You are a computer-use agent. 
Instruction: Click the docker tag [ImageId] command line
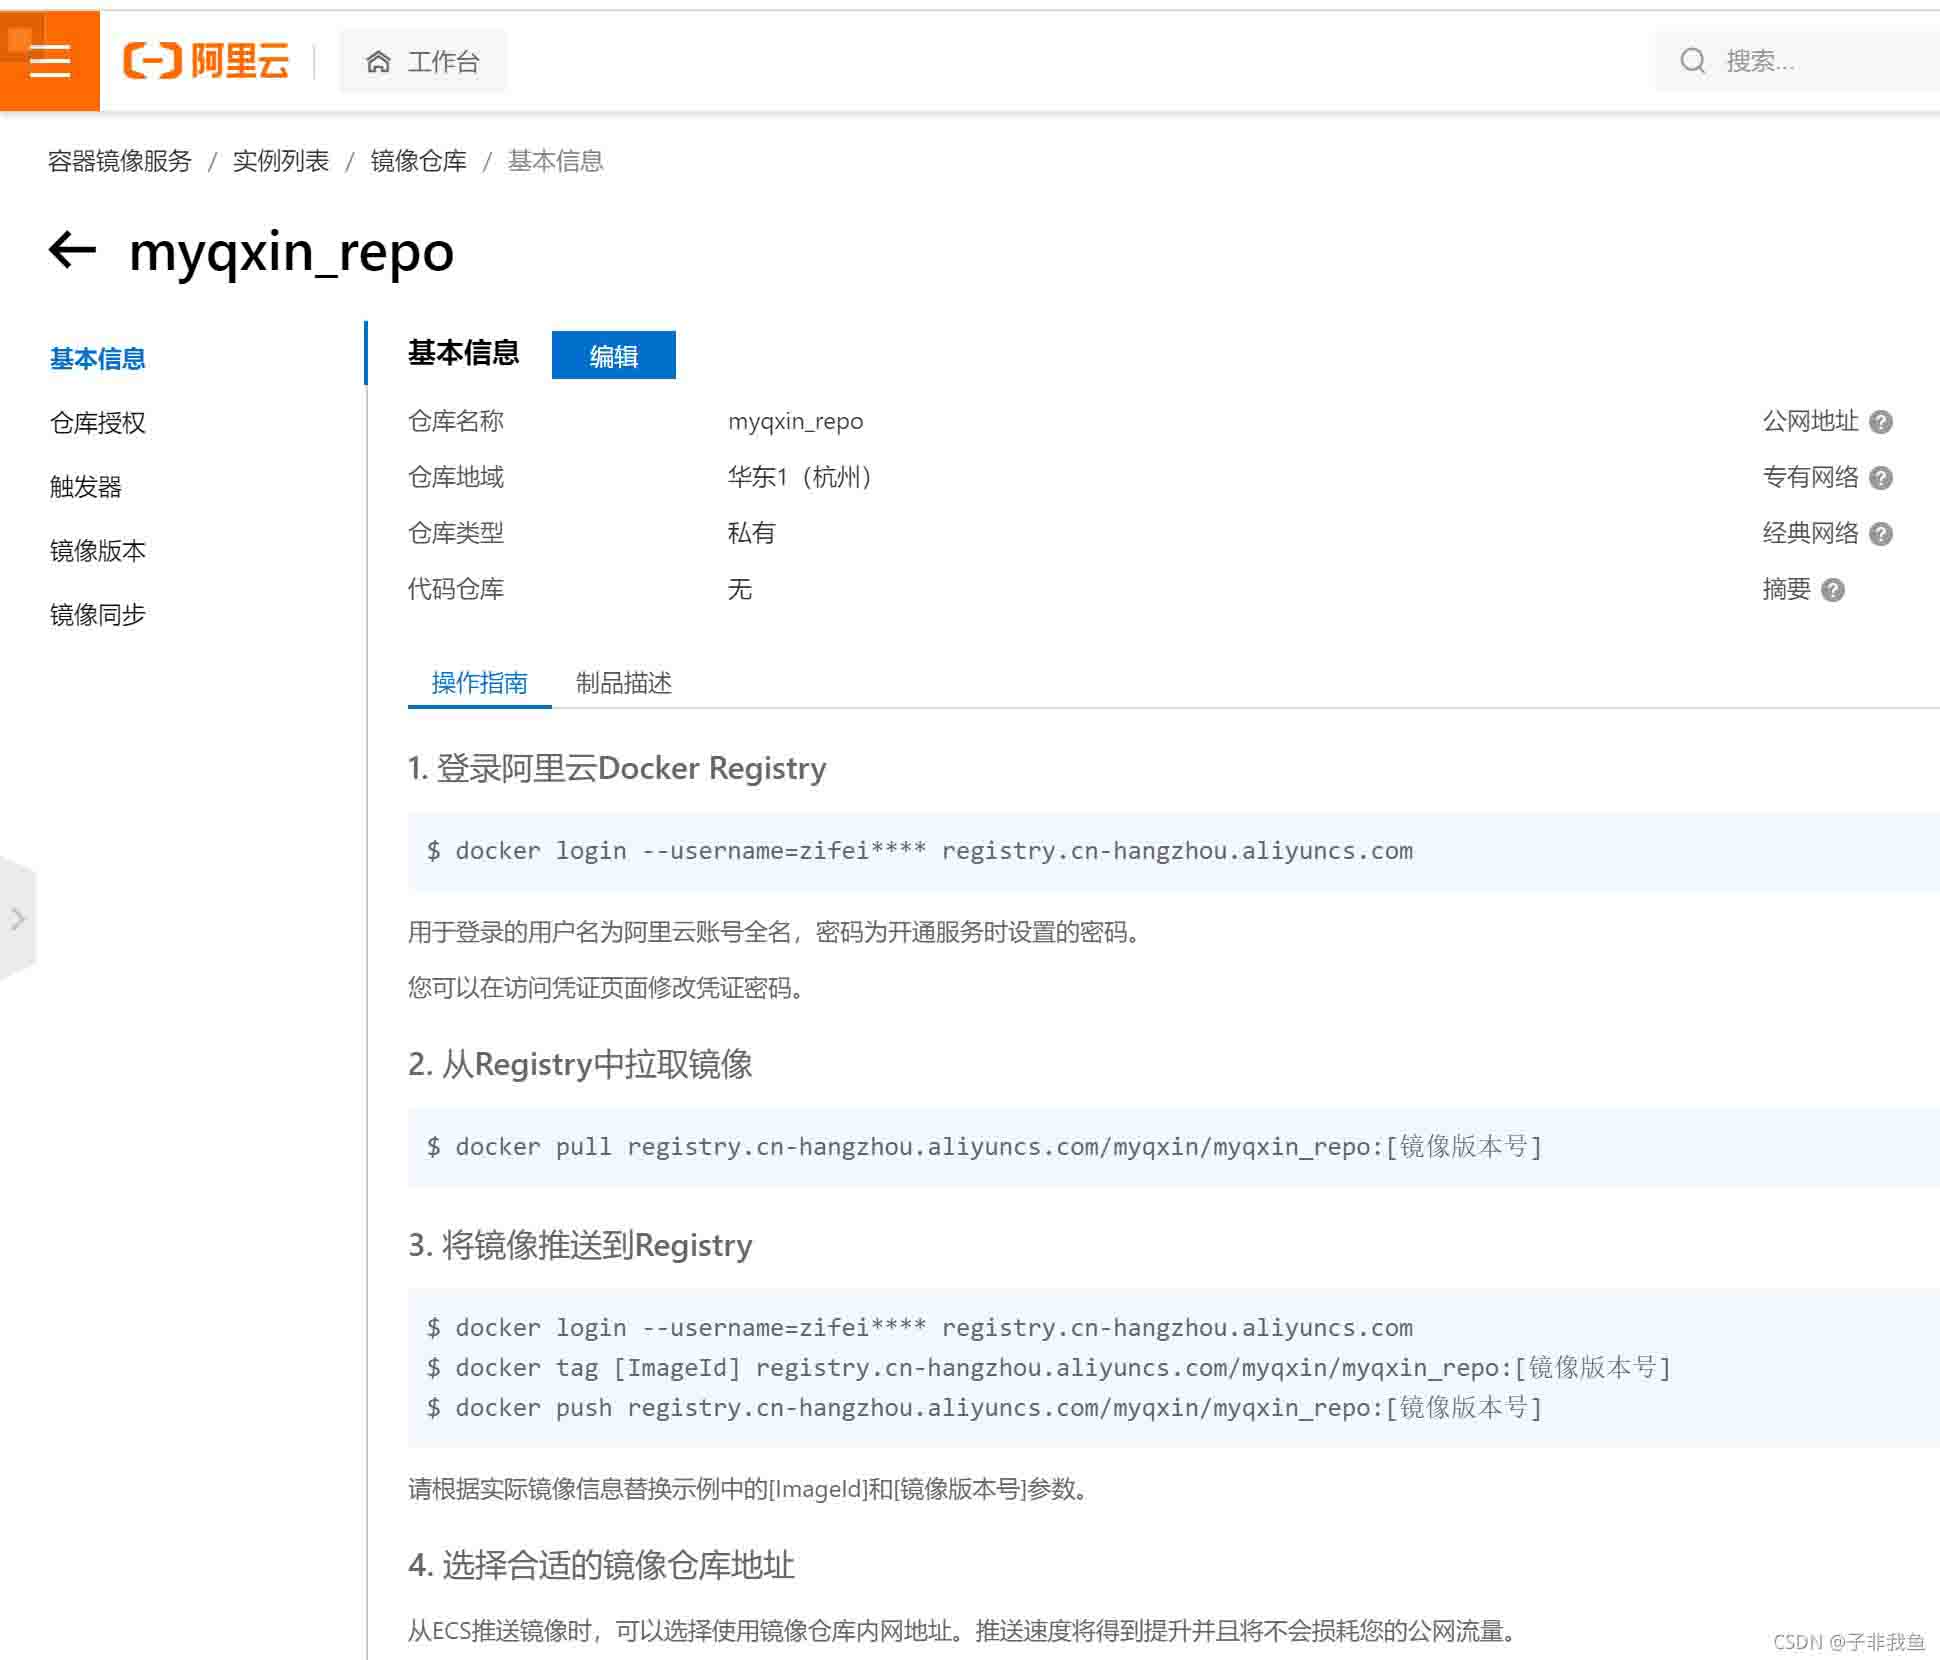pyautogui.click(x=1049, y=1368)
